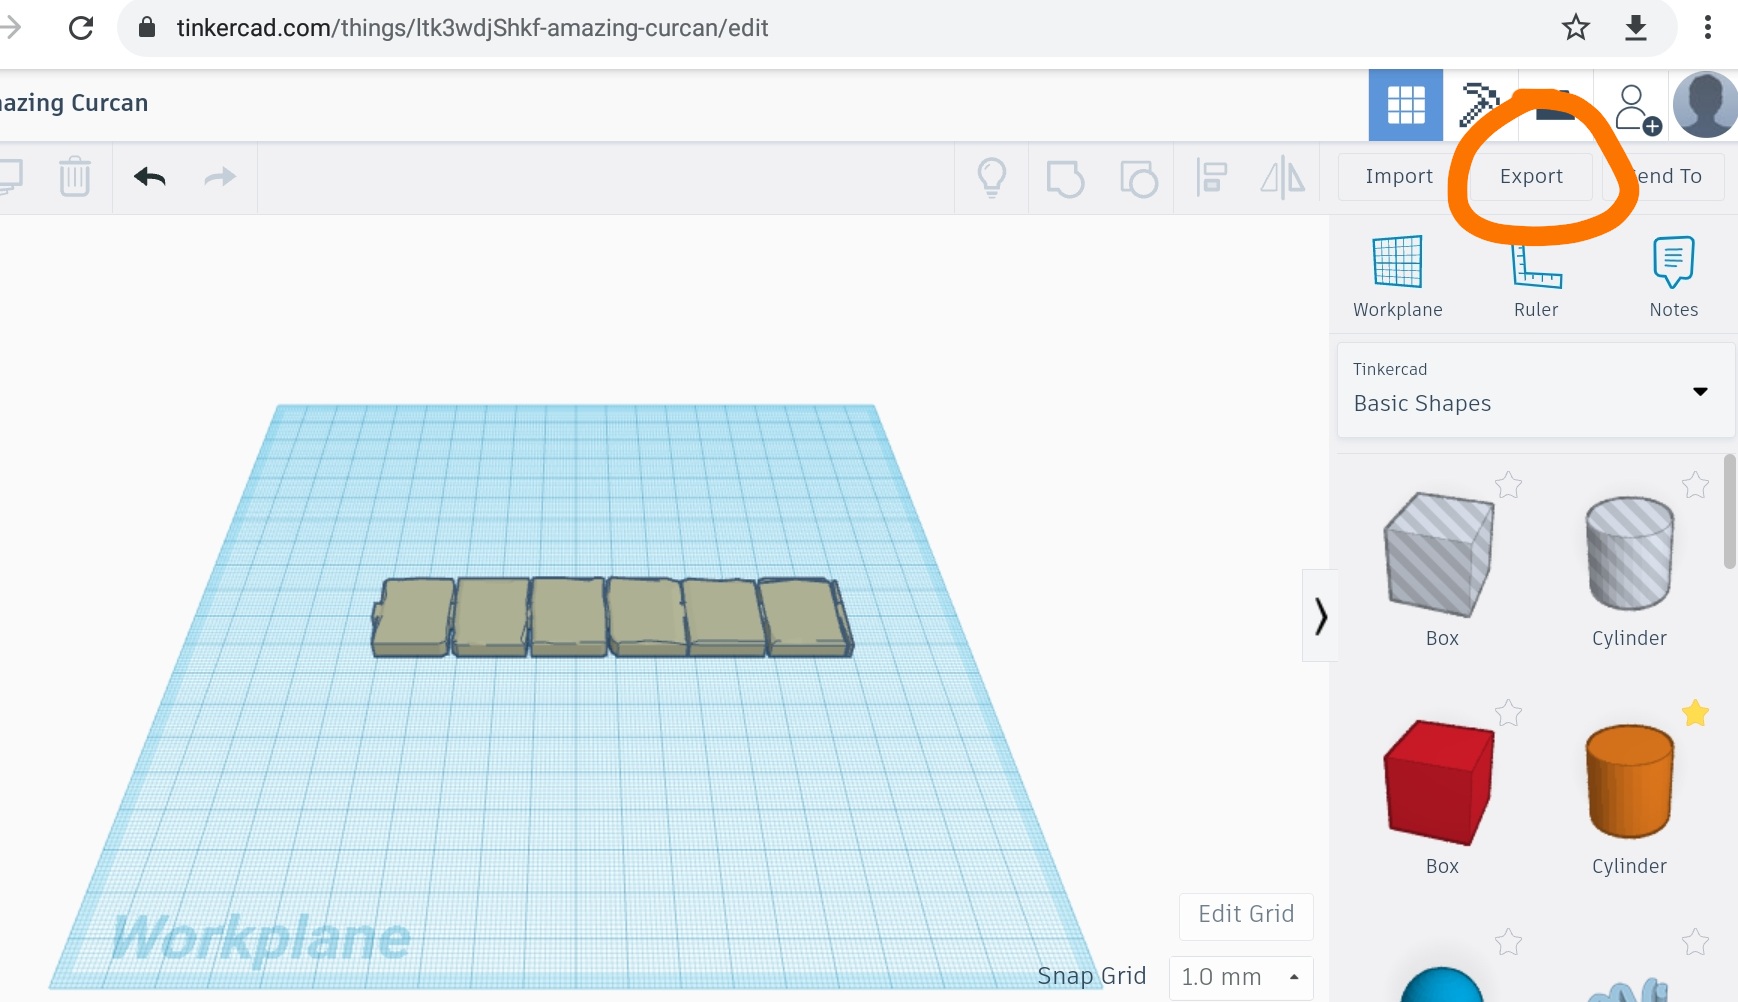Click the Import button
Image resolution: width=1738 pixels, height=1002 pixels.
pyautogui.click(x=1398, y=177)
